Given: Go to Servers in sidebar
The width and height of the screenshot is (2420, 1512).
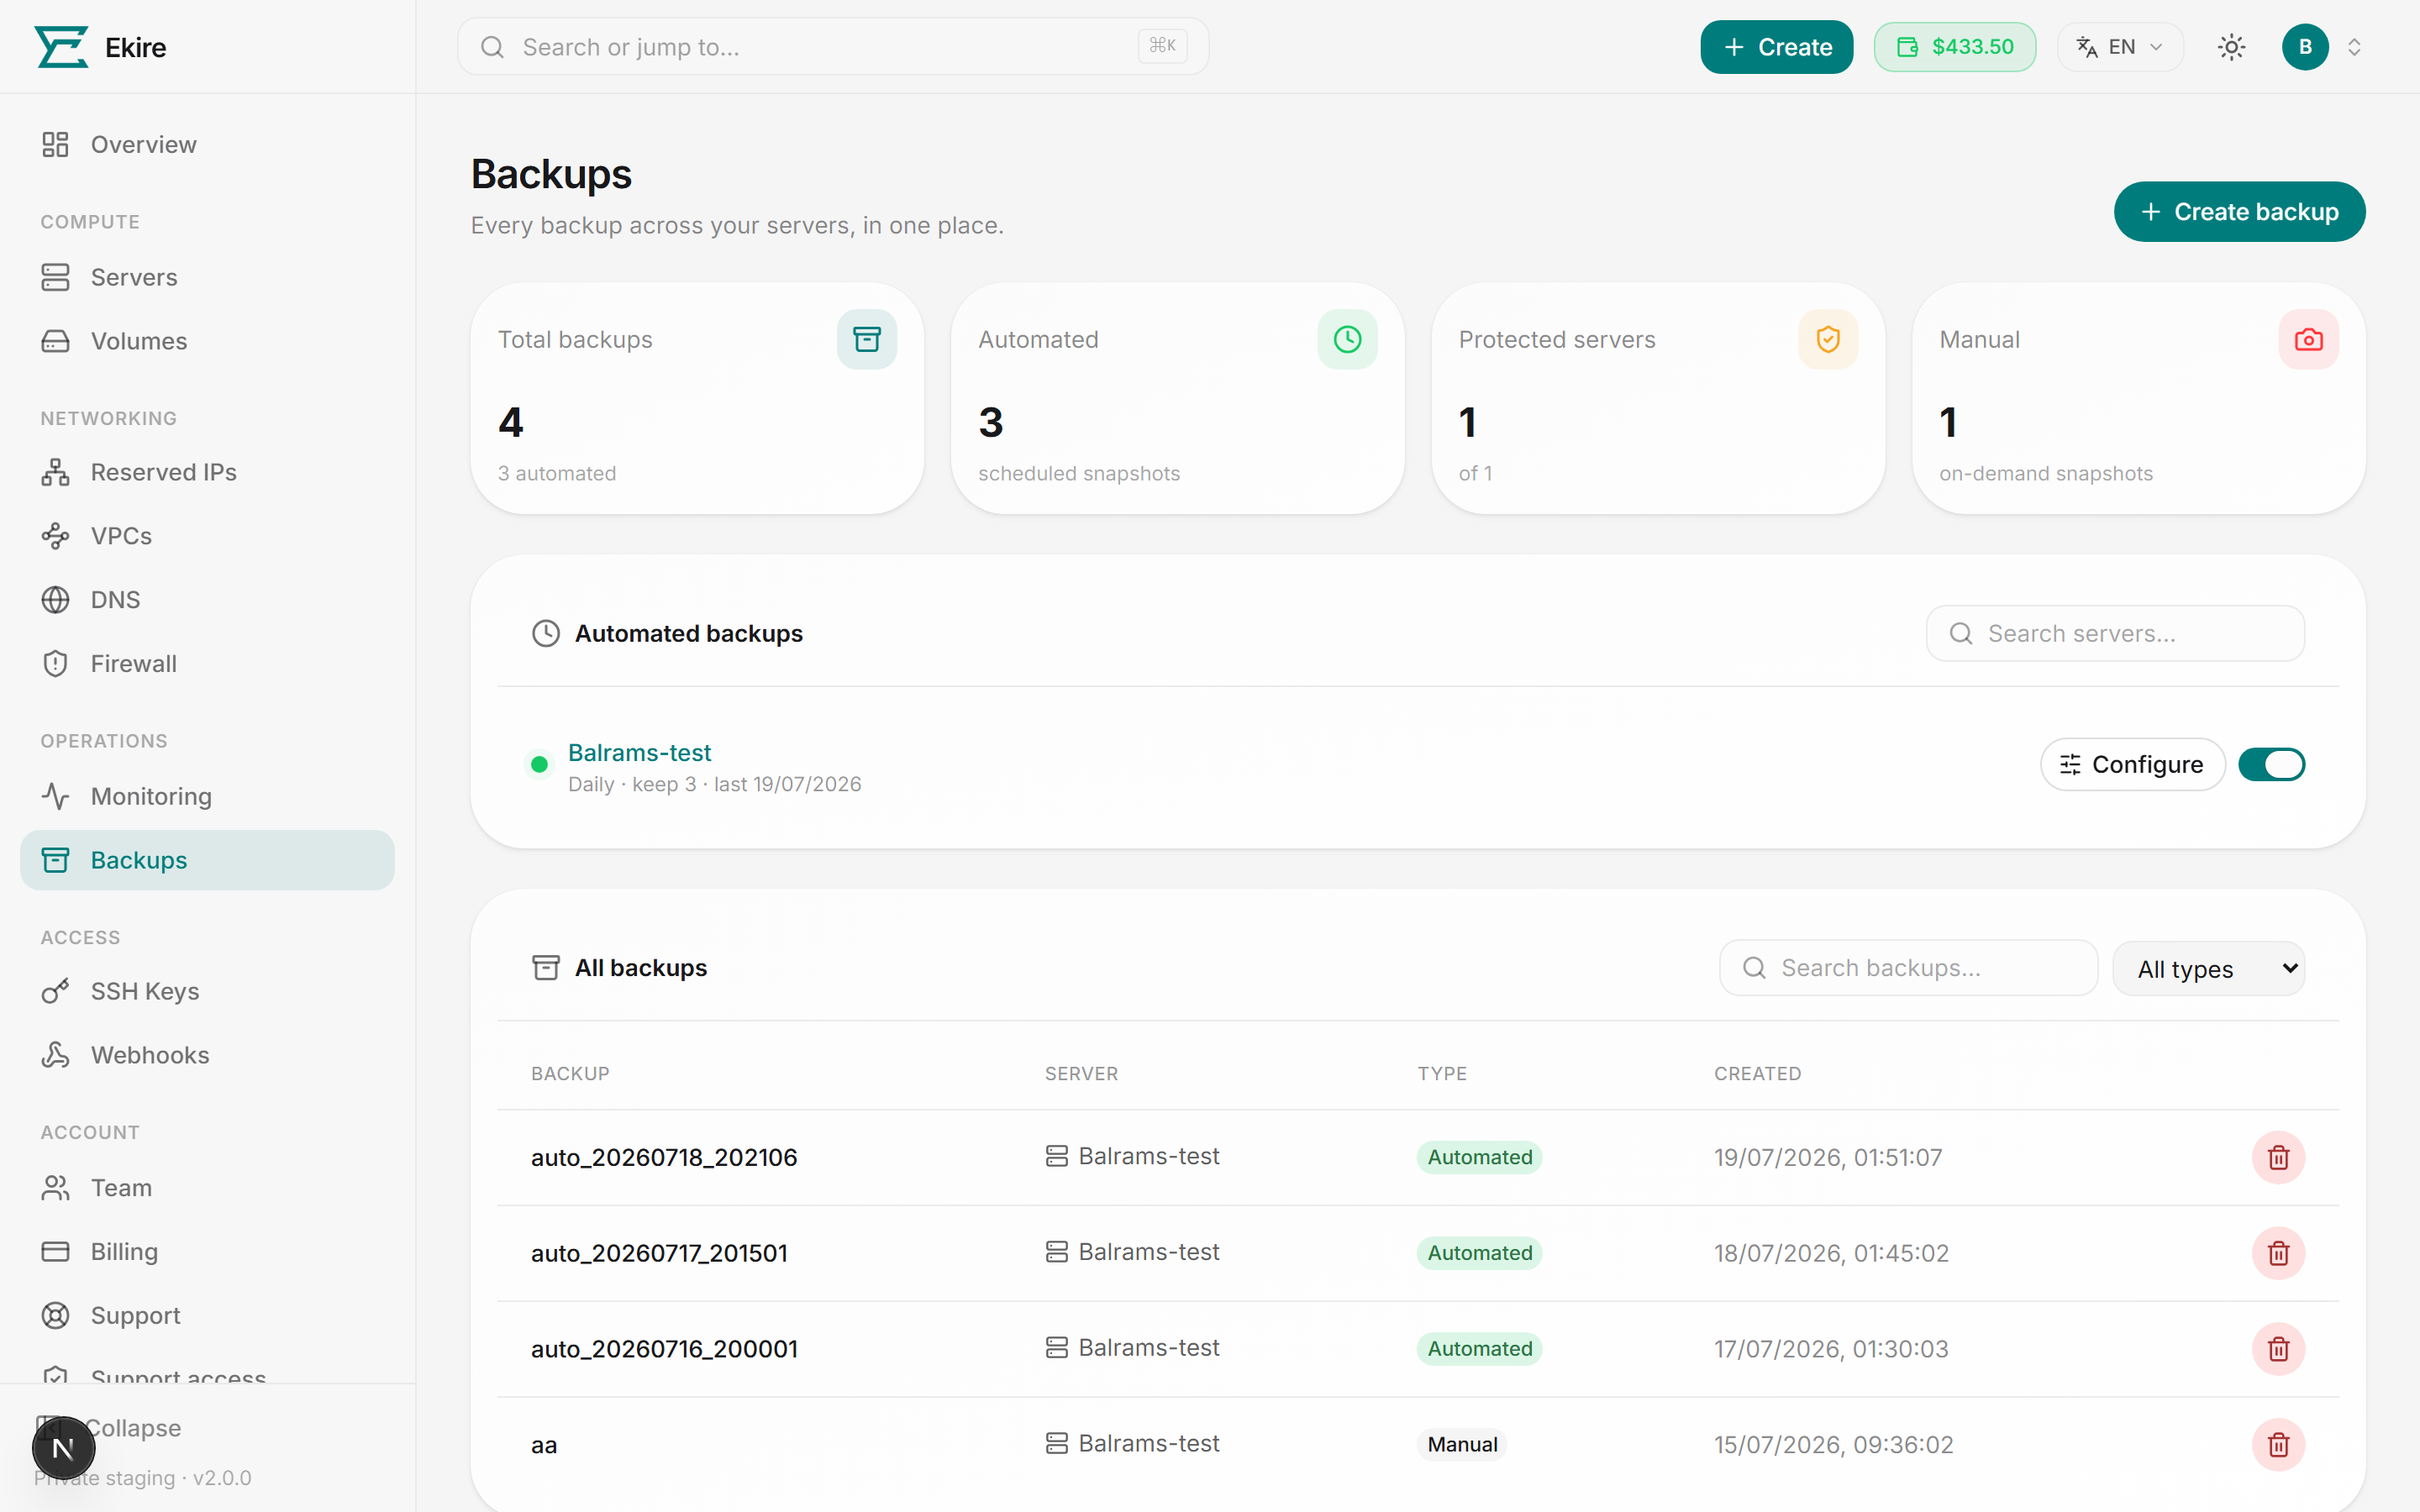Looking at the screenshot, I should pyautogui.click(x=207, y=277).
